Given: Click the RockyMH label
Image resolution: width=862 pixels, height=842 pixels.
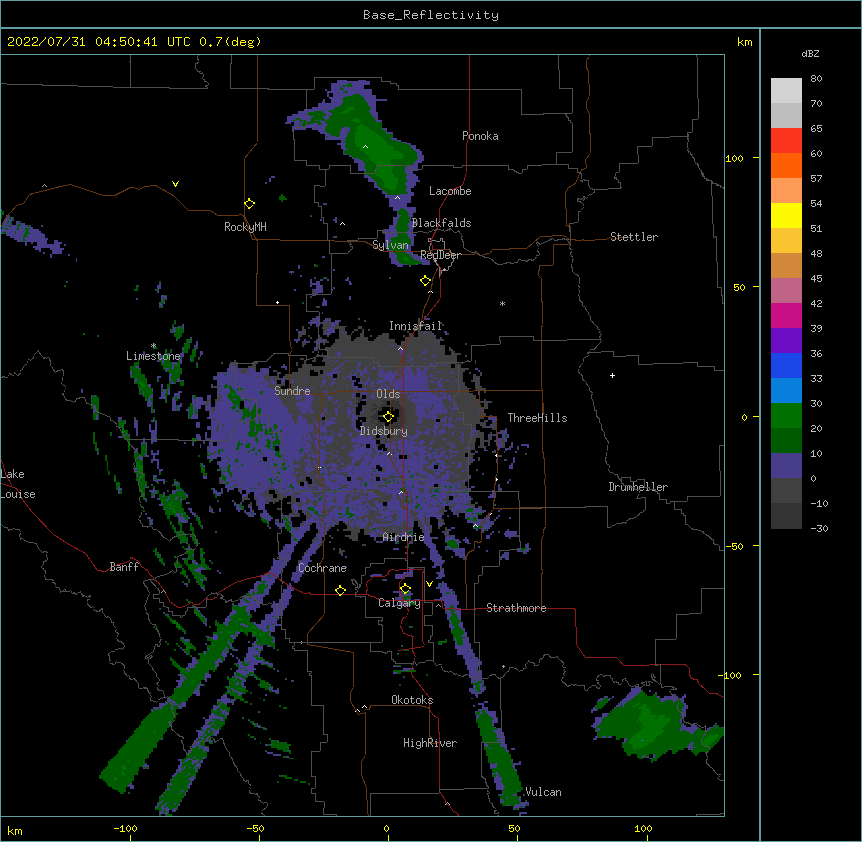Looking at the screenshot, I should coord(245,227).
